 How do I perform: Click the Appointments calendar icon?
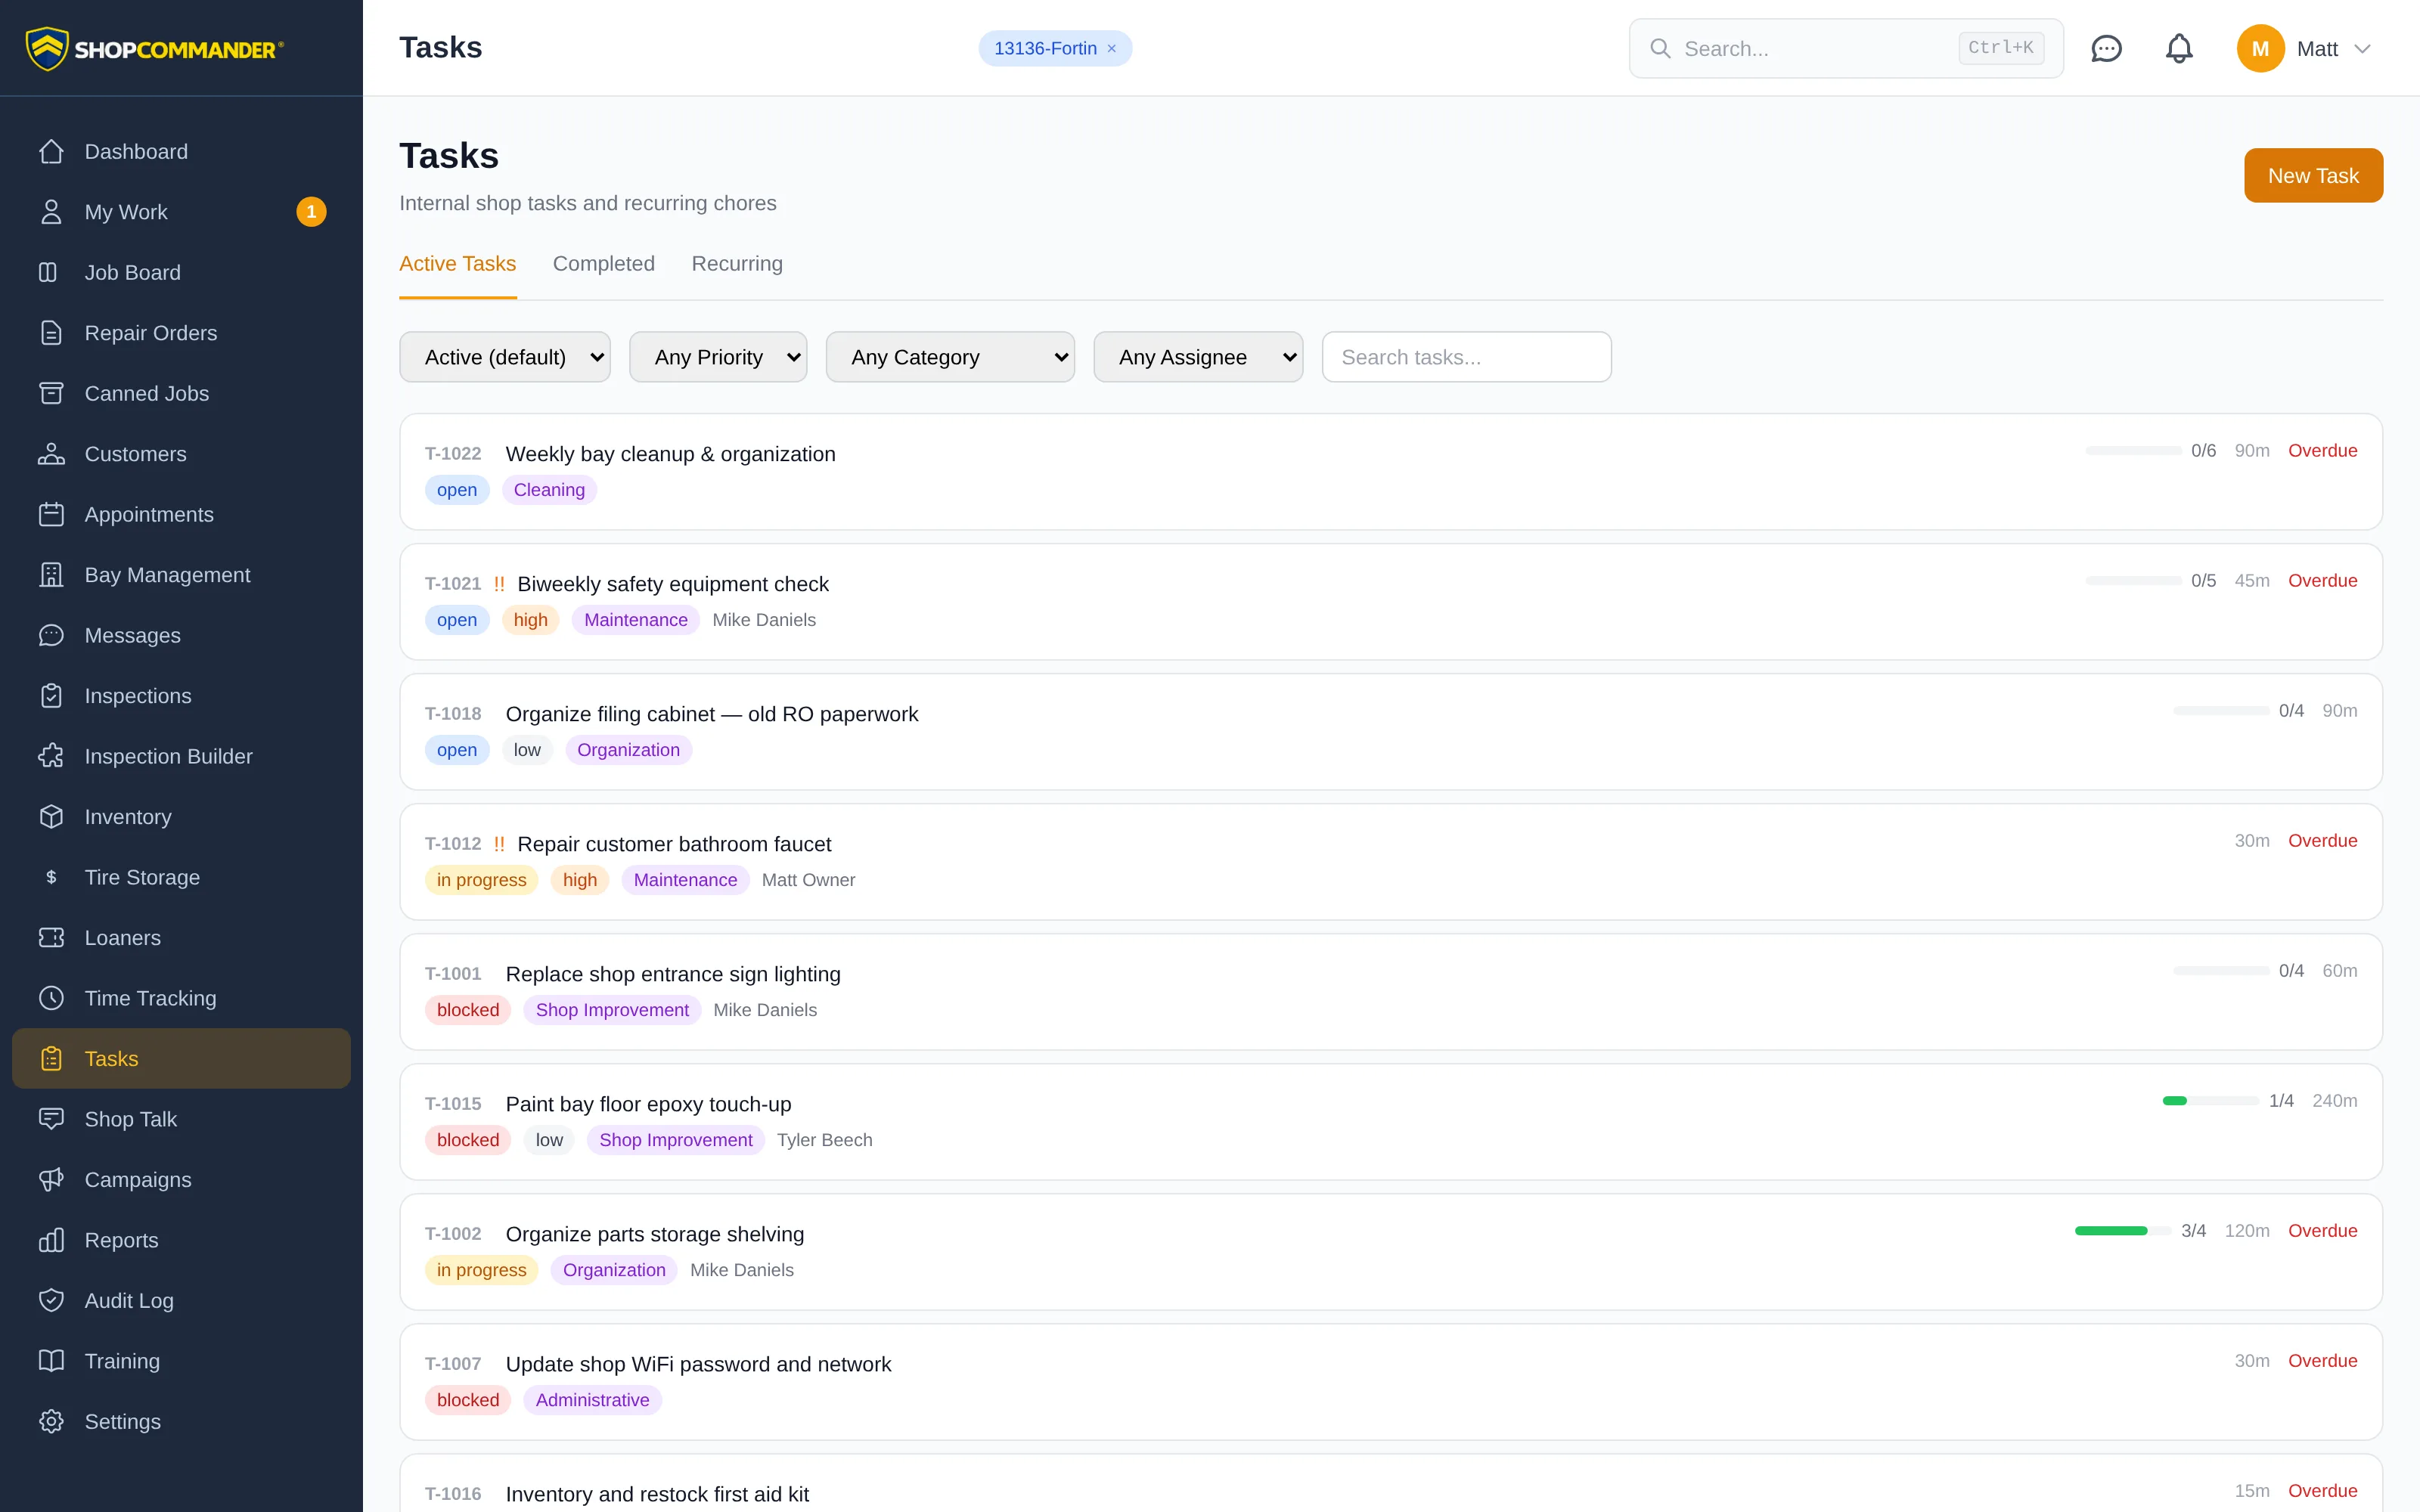coord(51,514)
